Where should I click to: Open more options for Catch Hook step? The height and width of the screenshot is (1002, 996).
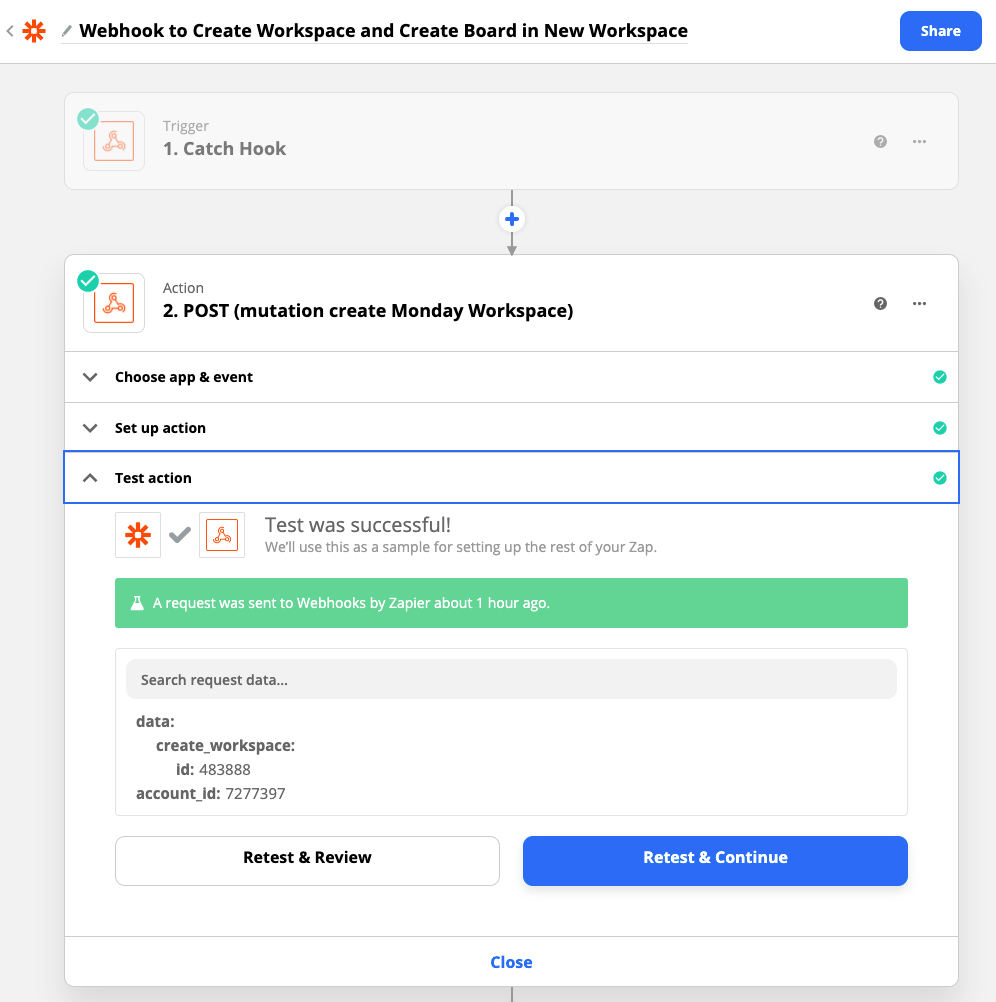click(919, 141)
